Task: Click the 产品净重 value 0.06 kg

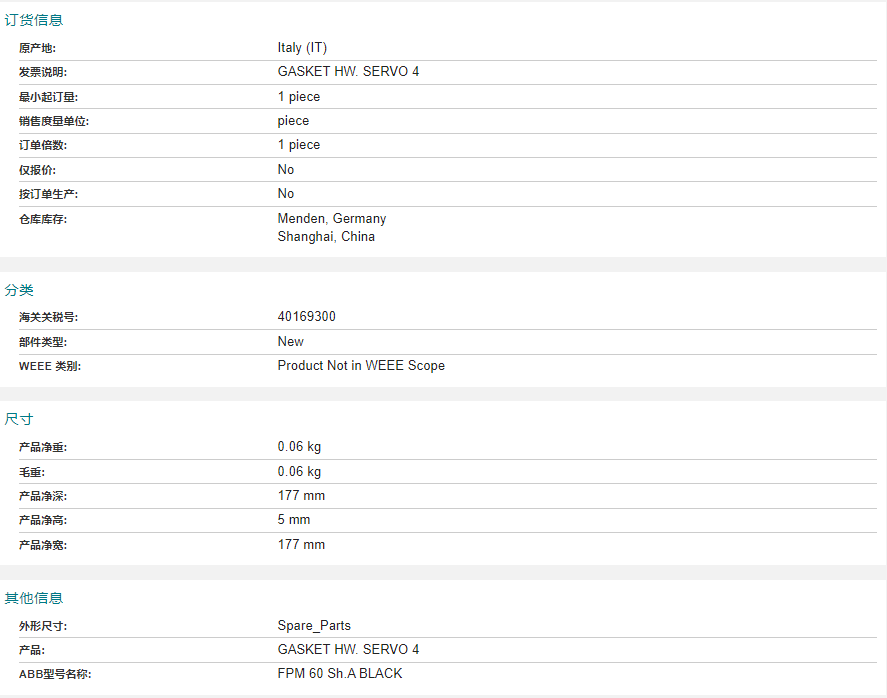Action: click(299, 447)
